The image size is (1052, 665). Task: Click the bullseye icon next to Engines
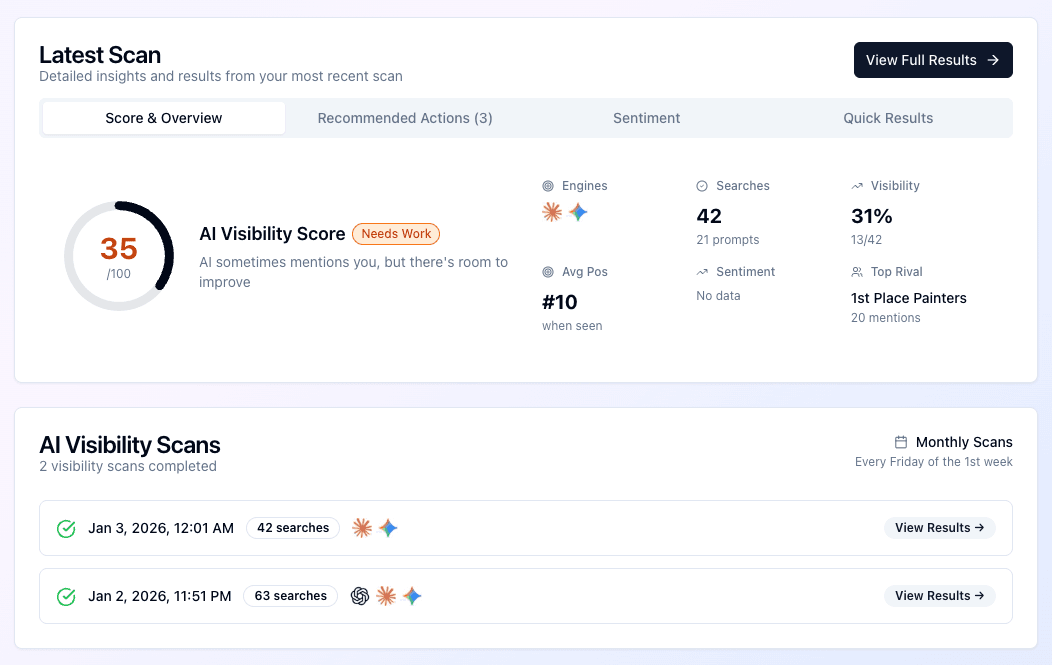[x=547, y=186]
